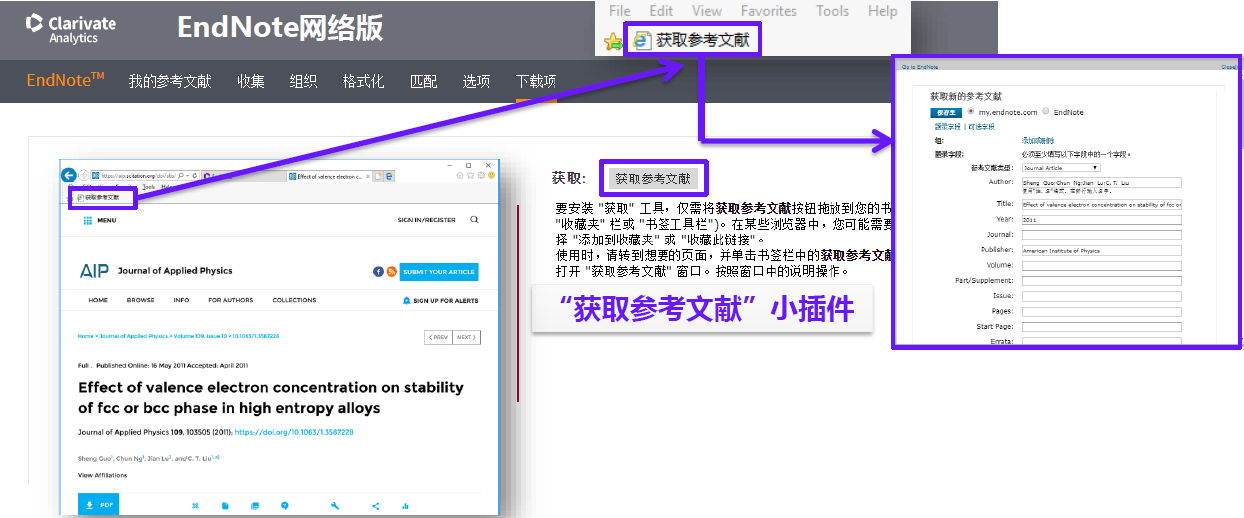Image resolution: width=1244 pixels, height=518 pixels.
Task: Open the Edit menu
Action: [x=661, y=11]
